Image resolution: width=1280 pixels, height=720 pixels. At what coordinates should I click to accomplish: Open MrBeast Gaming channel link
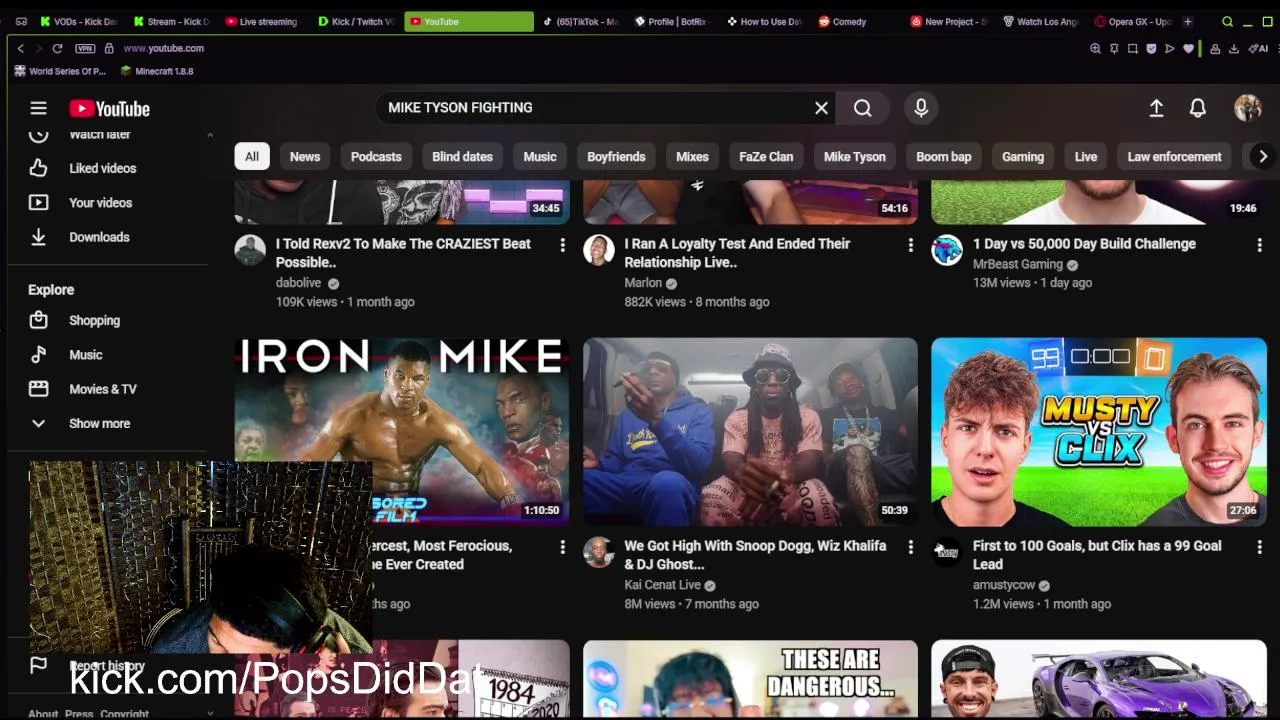coord(1017,264)
